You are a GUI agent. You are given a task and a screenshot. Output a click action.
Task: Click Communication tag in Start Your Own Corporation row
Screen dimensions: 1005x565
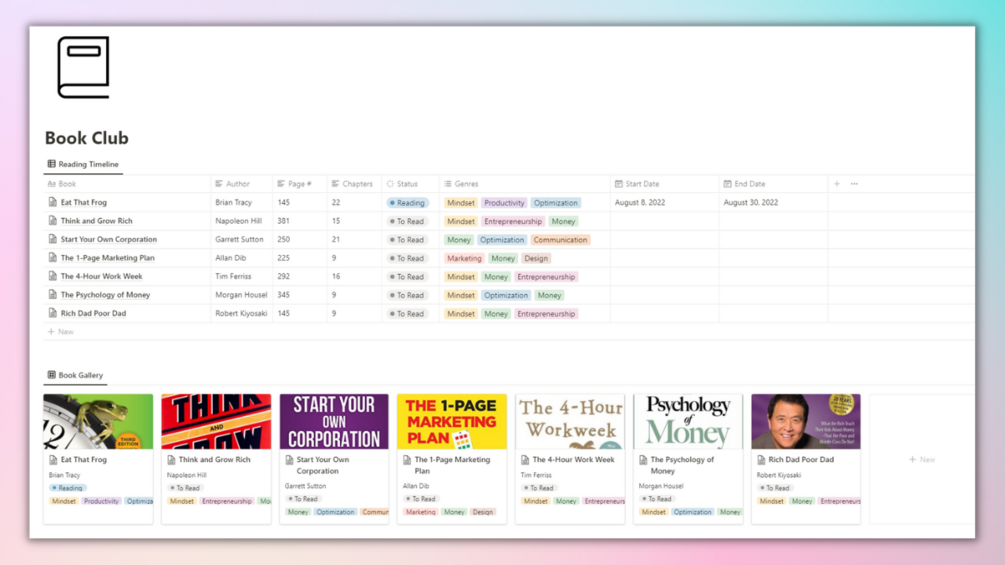point(560,240)
